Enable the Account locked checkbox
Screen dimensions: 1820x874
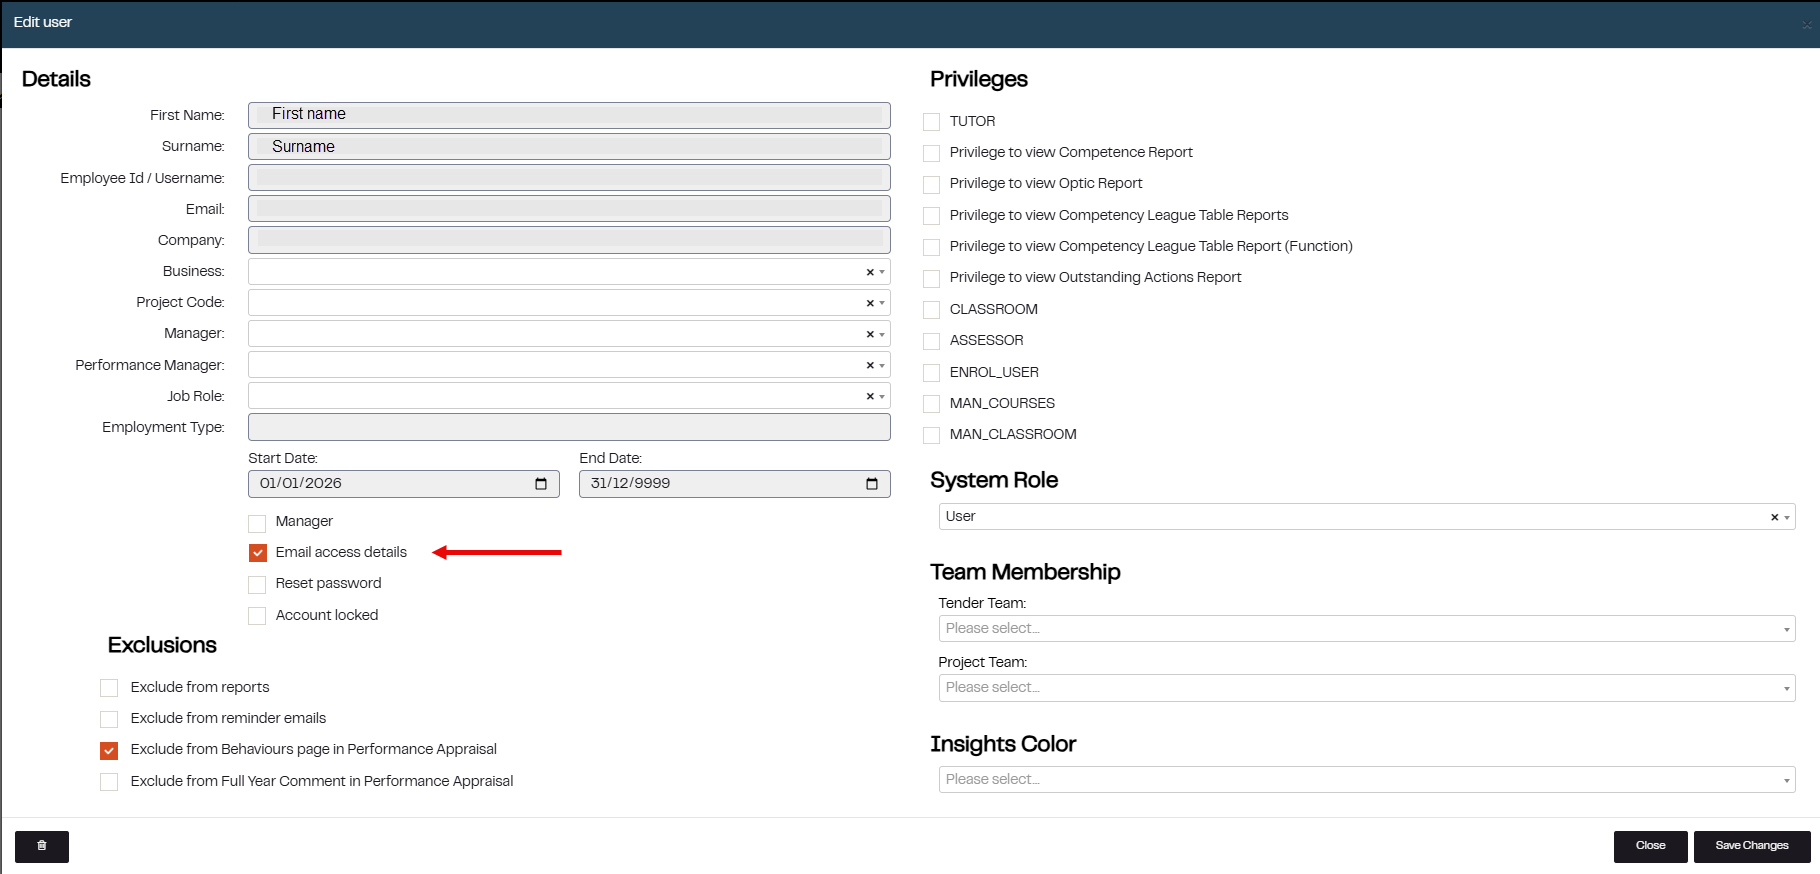coord(258,616)
